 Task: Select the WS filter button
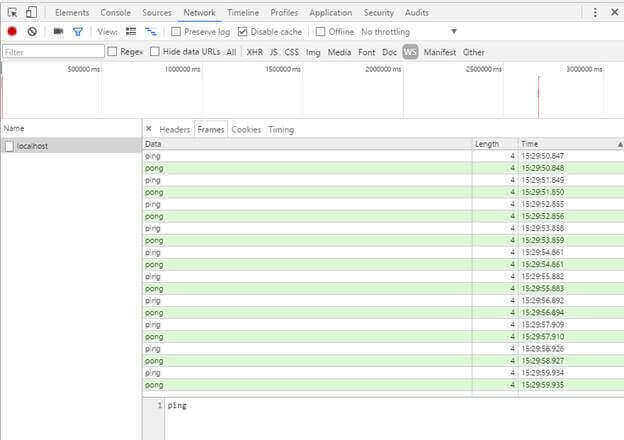[410, 51]
